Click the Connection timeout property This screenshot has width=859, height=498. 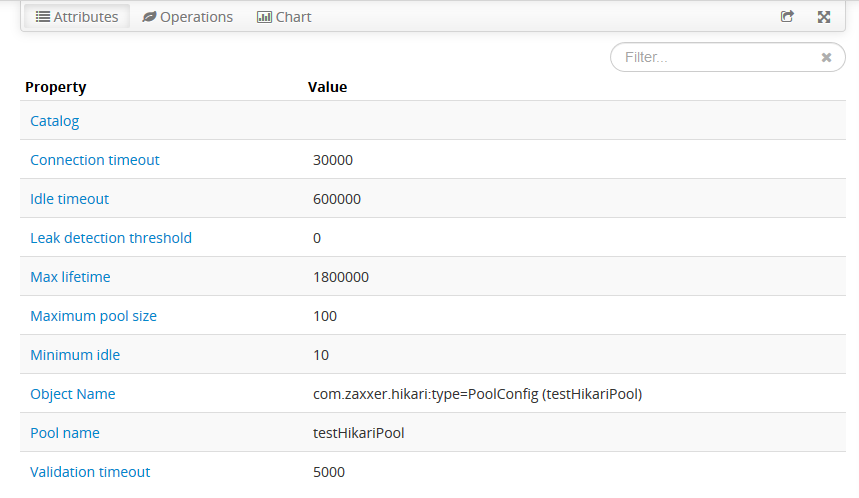(95, 160)
